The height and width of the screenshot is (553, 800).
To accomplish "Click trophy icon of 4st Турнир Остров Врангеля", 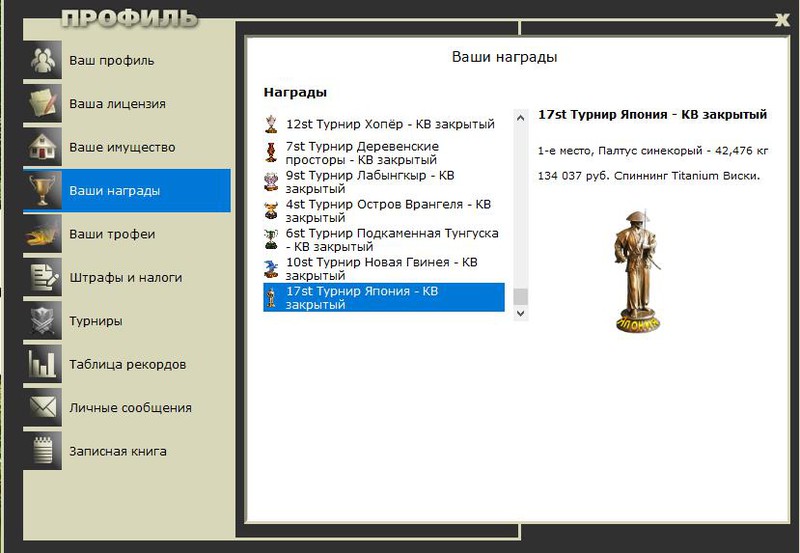I will (271, 211).
